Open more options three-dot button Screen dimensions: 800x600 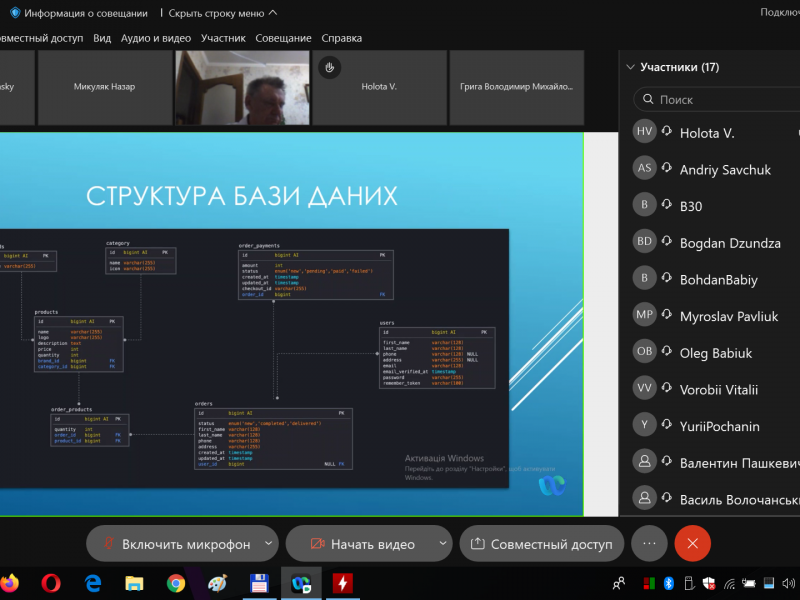click(x=649, y=543)
